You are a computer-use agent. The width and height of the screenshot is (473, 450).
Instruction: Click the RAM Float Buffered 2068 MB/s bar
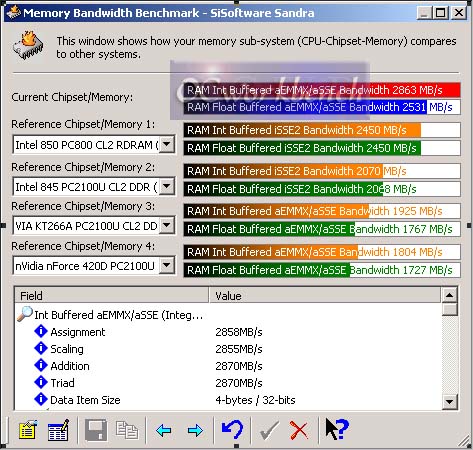pos(322,189)
